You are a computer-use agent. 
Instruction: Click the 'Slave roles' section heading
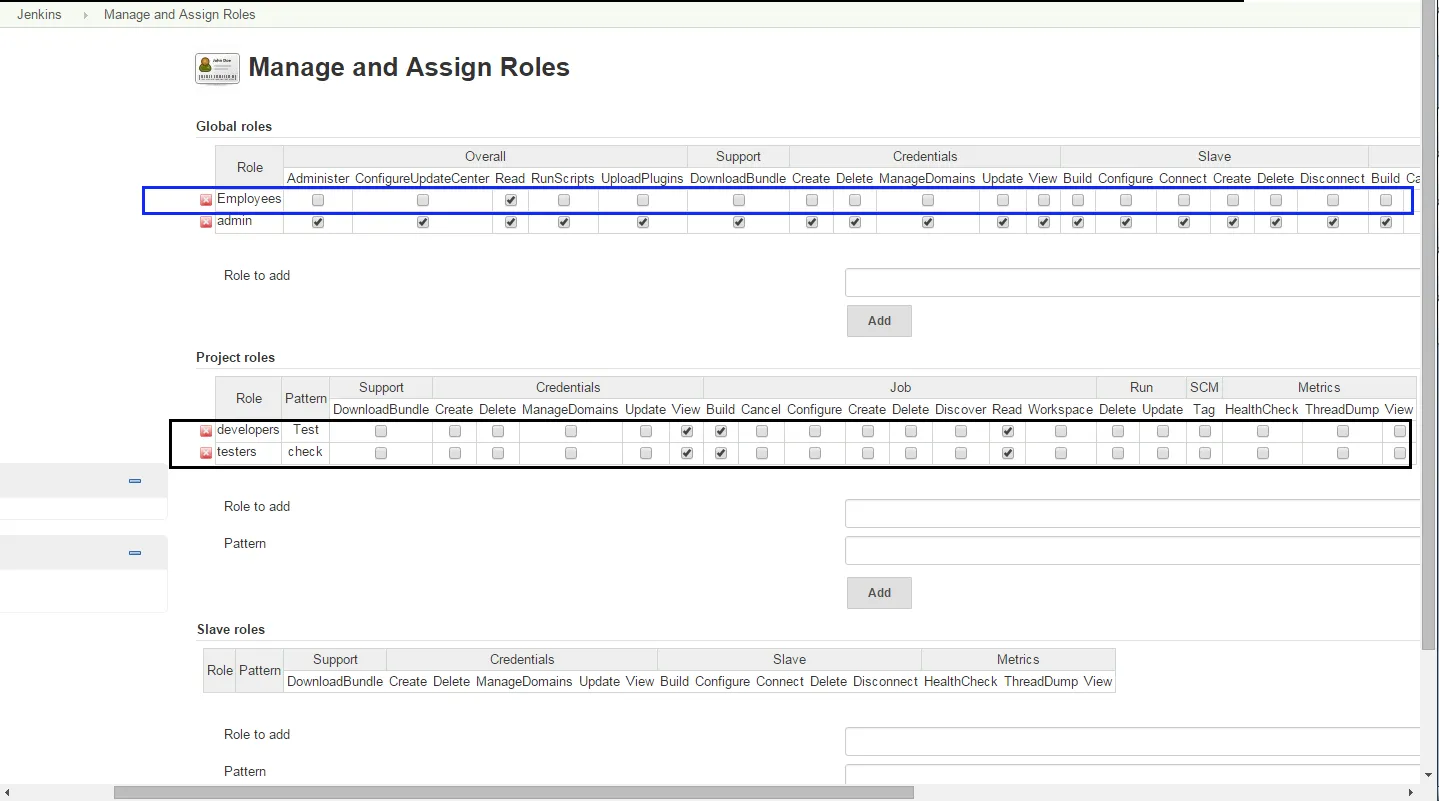tap(231, 629)
